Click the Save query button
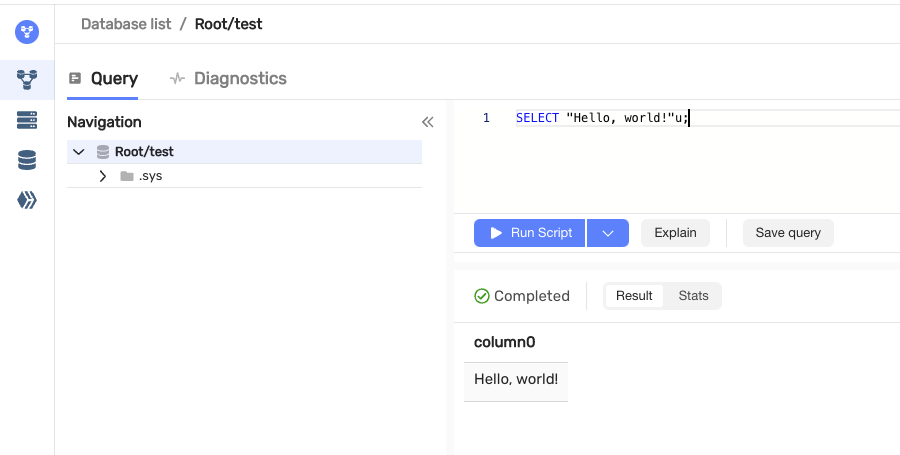Screen dimensions: 900x455 point(788,233)
